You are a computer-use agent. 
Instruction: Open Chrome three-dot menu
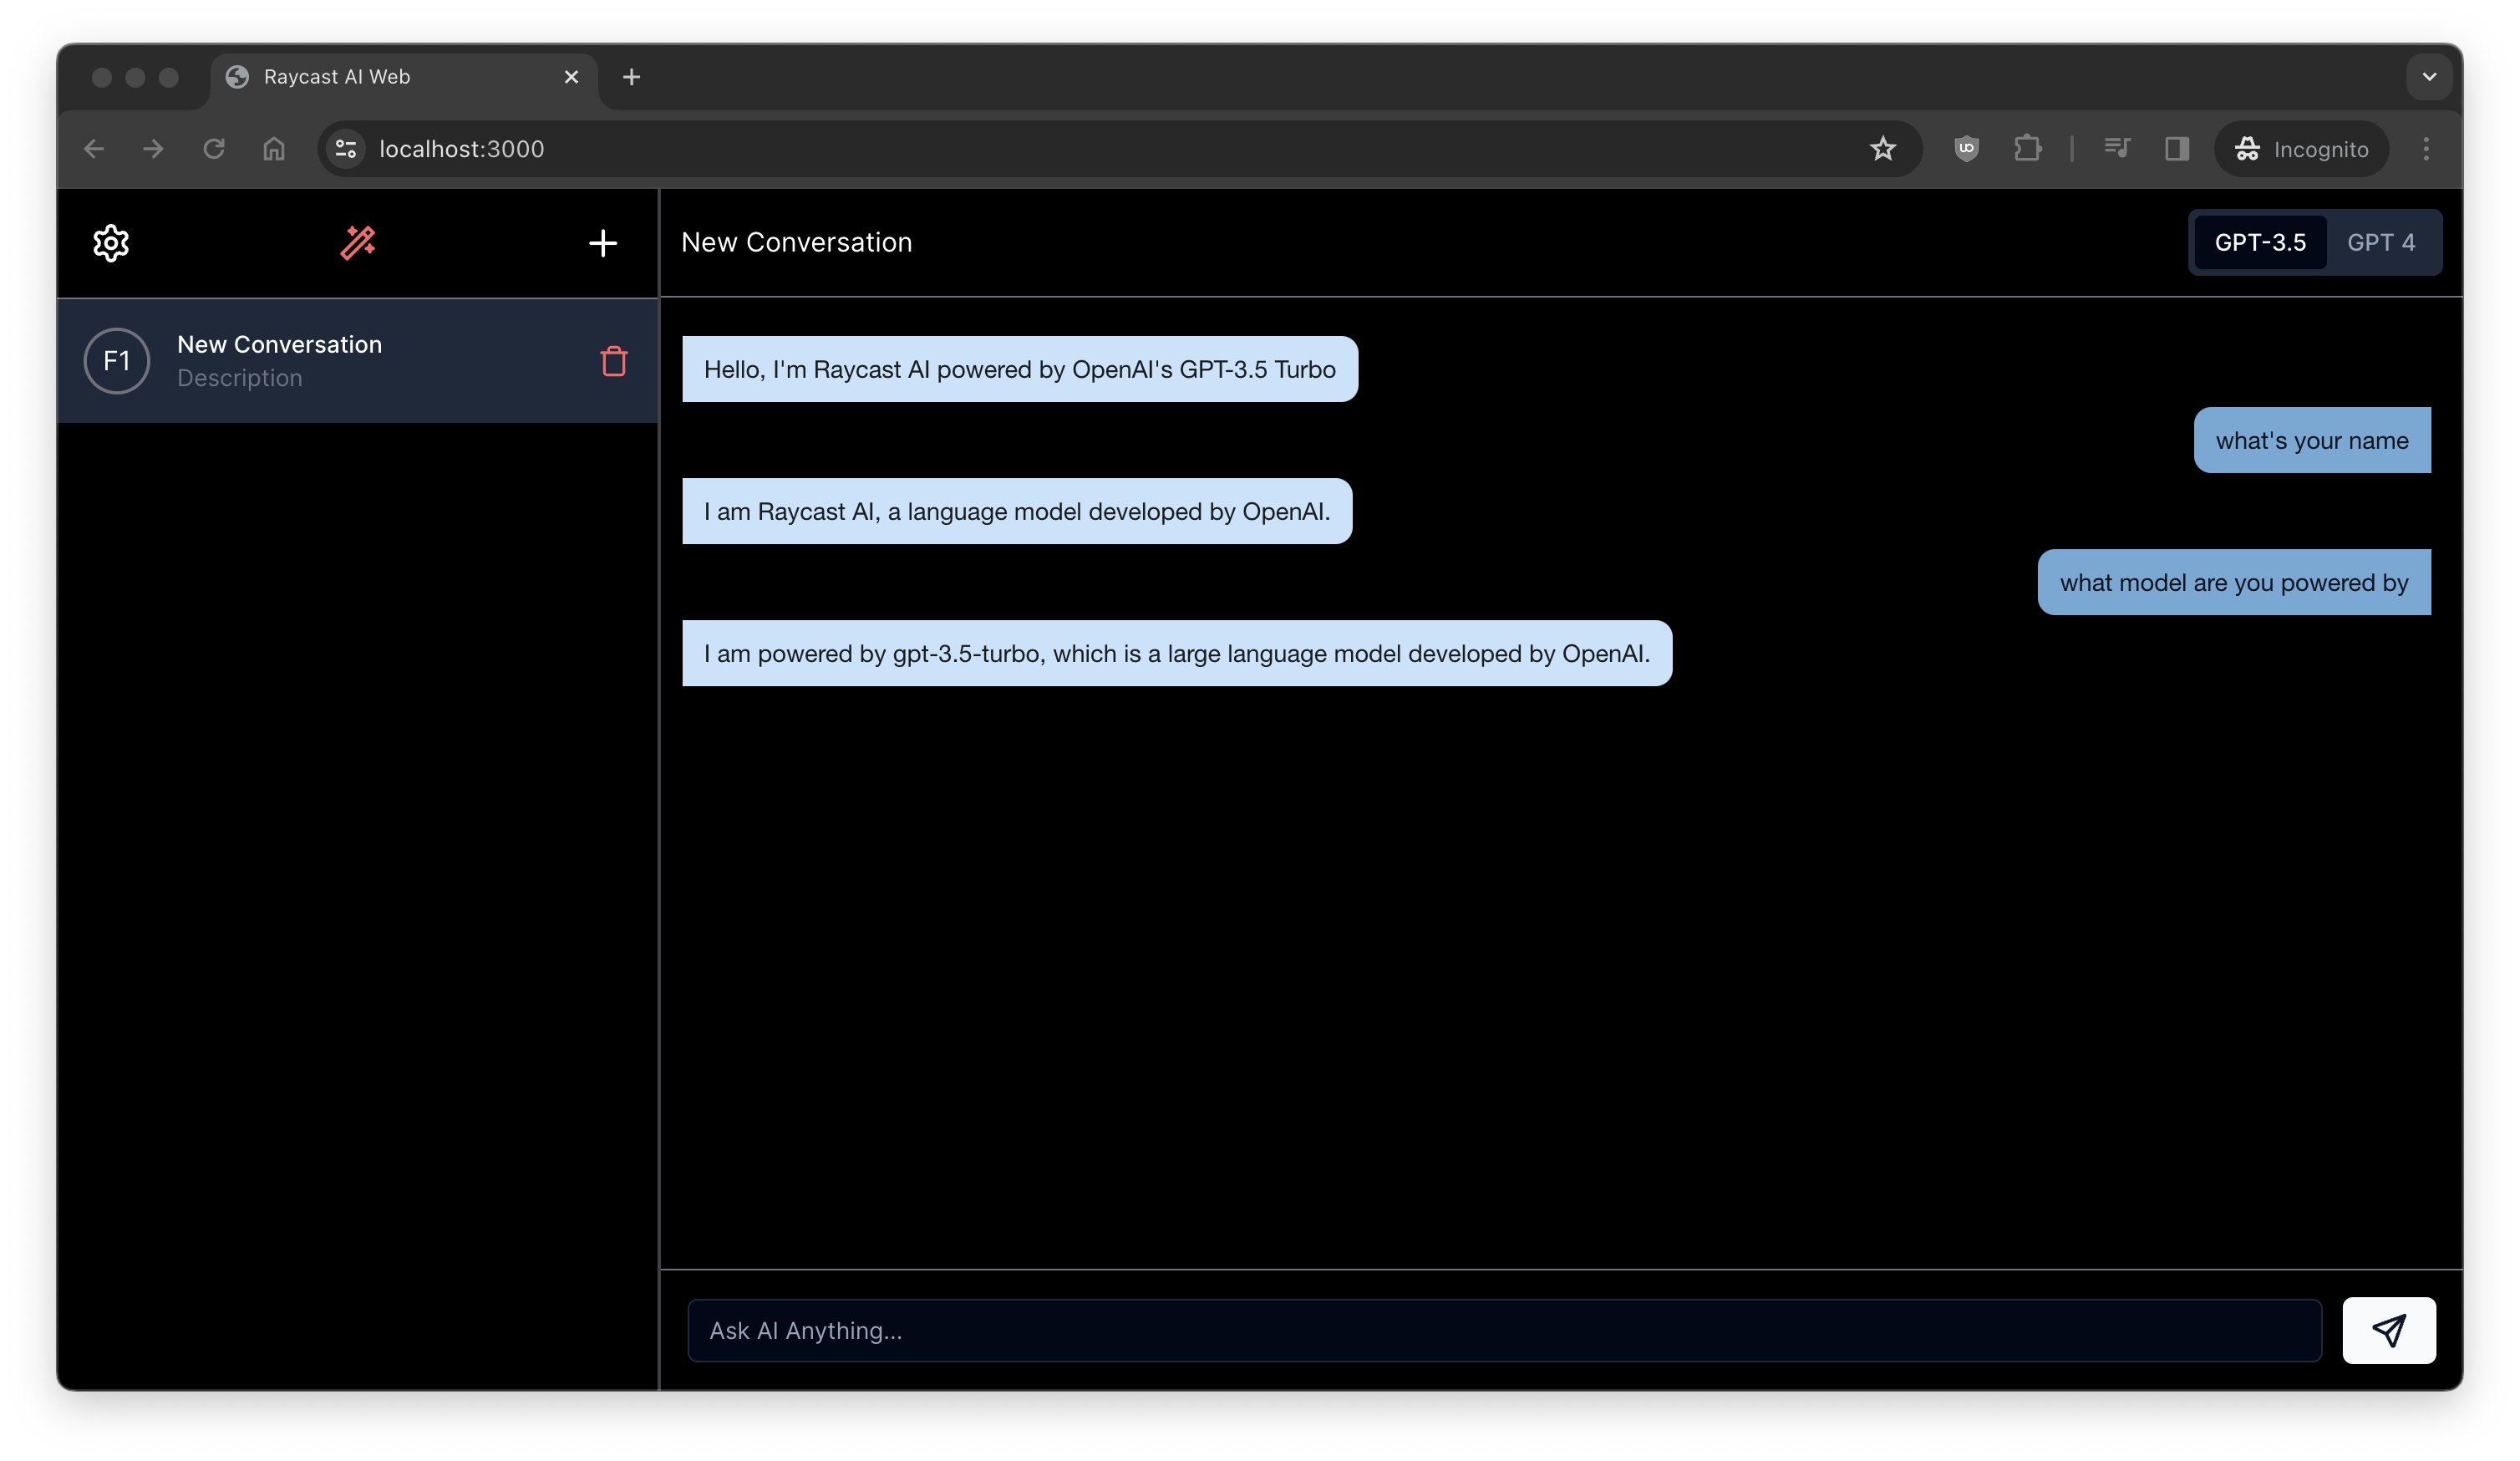coord(2426,149)
